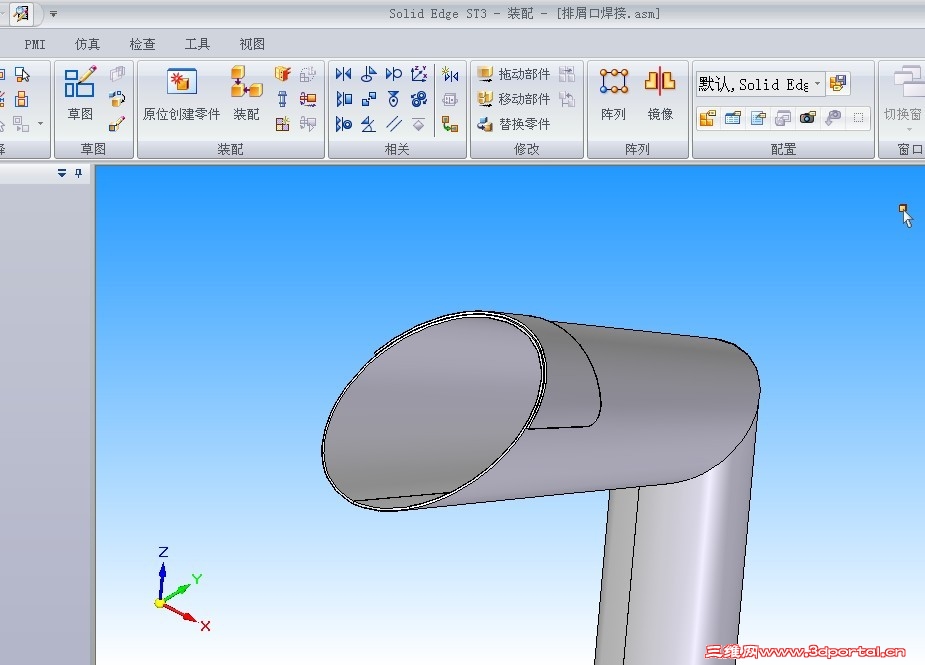
Task: Switch to the 仿真 ribbon tab
Action: point(87,44)
